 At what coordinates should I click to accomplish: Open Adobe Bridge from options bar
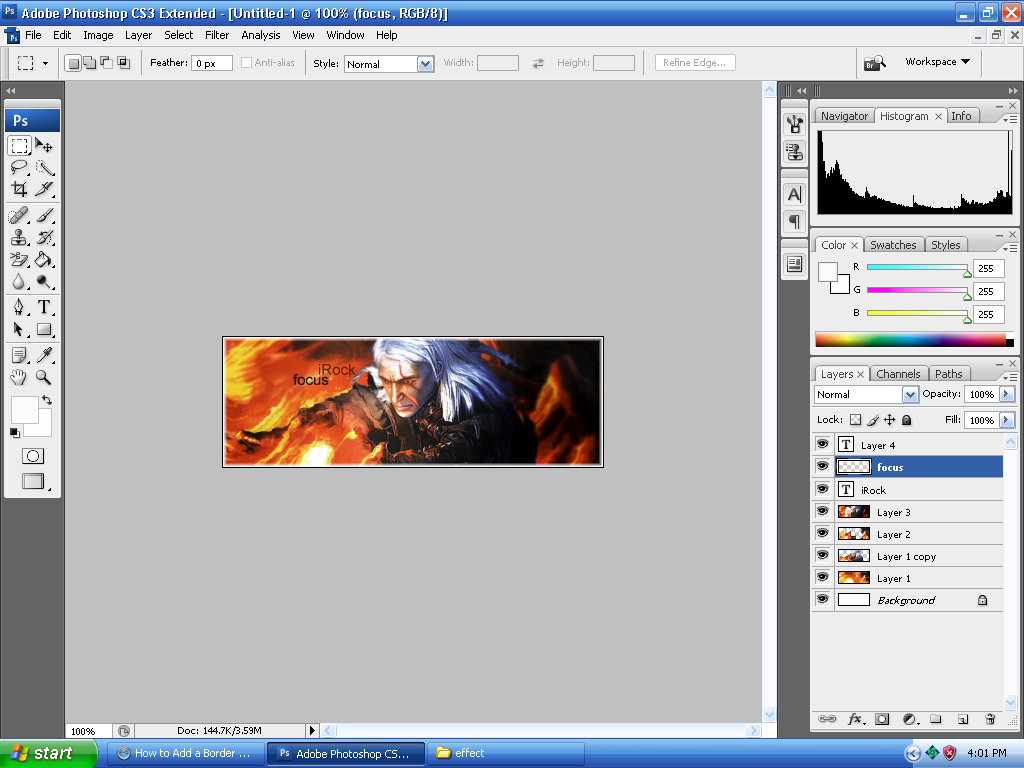[x=874, y=63]
